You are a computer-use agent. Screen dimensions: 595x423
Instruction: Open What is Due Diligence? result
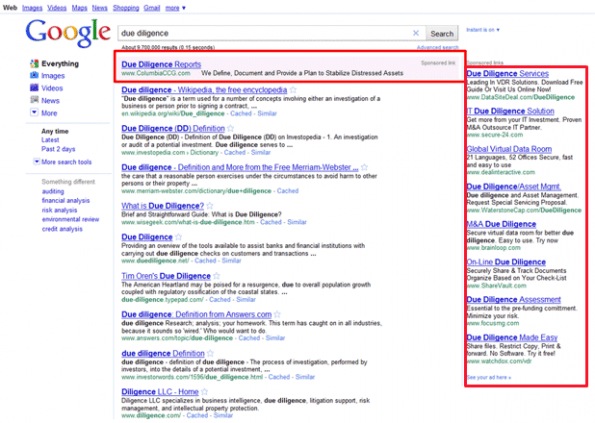click(162, 206)
